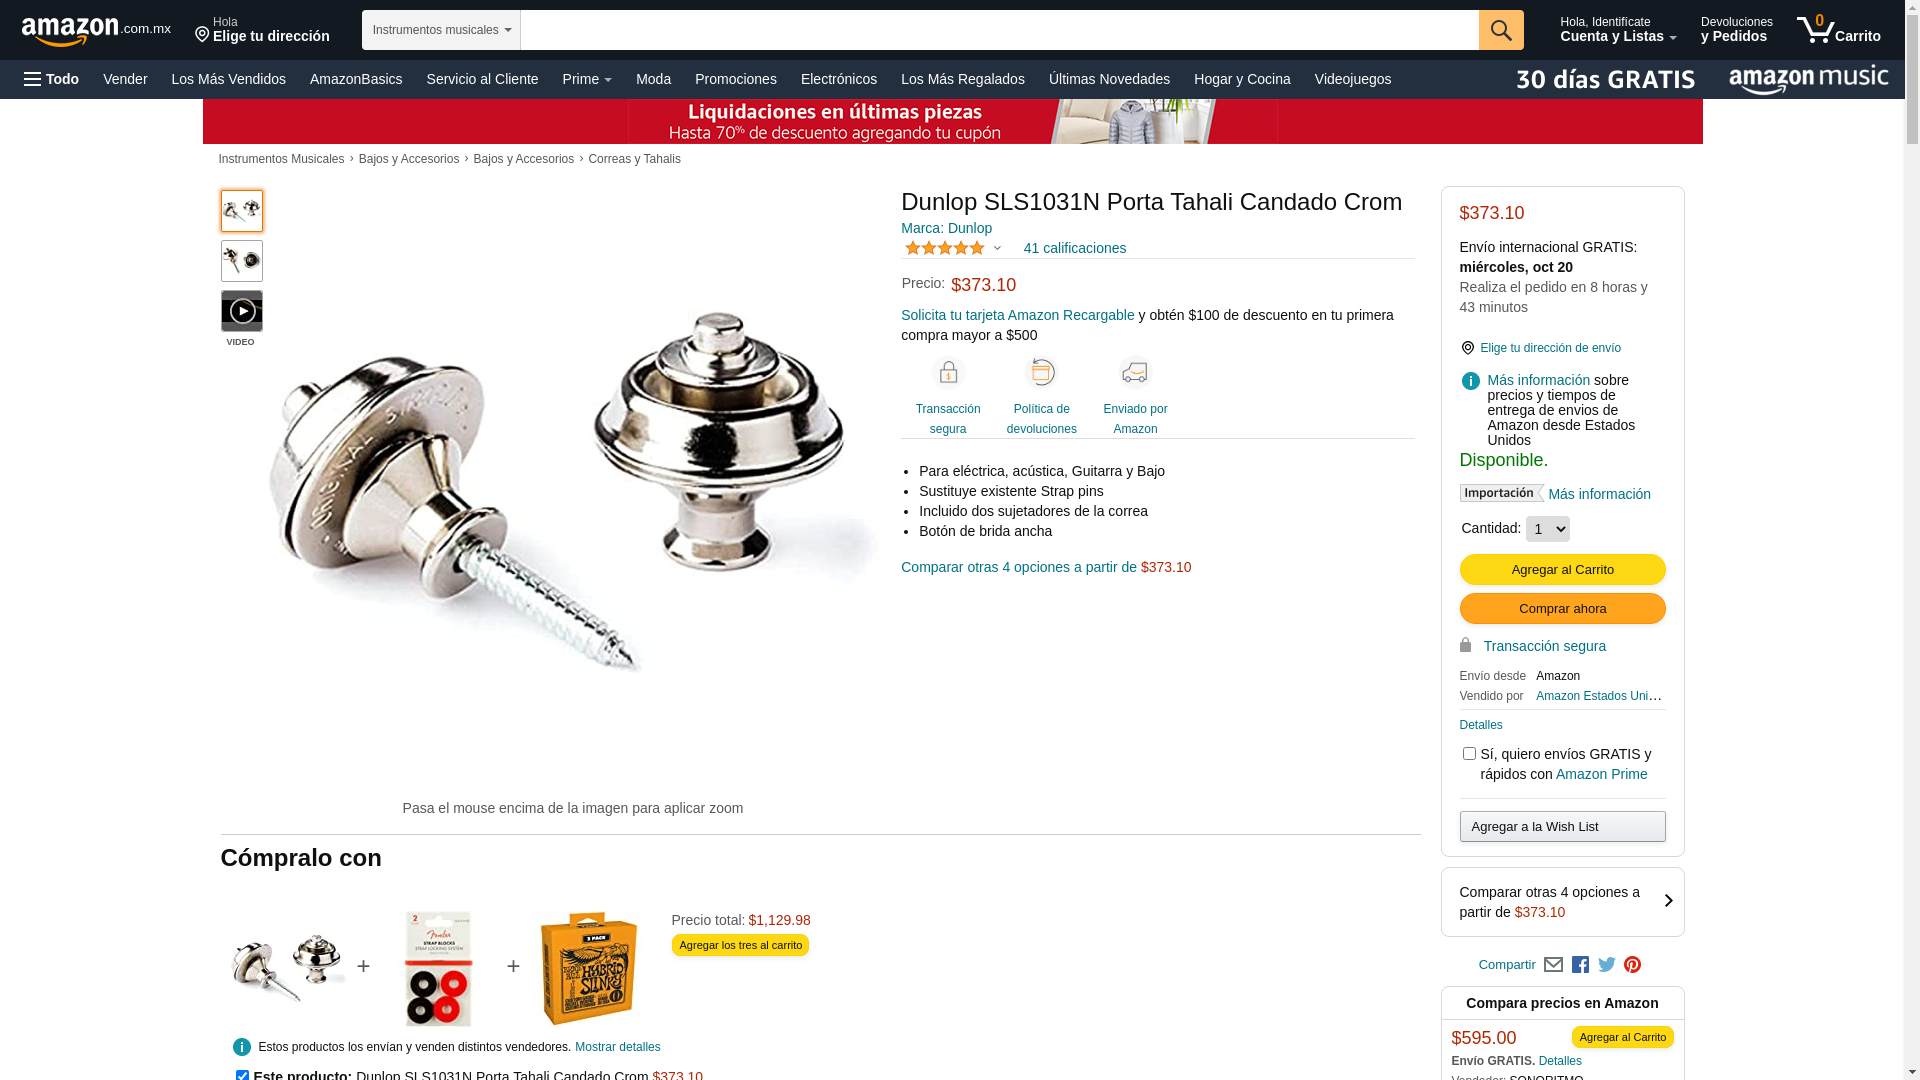Open the Prime menu in navigation bar
Viewport: 1920px width, 1080px height.
click(x=587, y=79)
